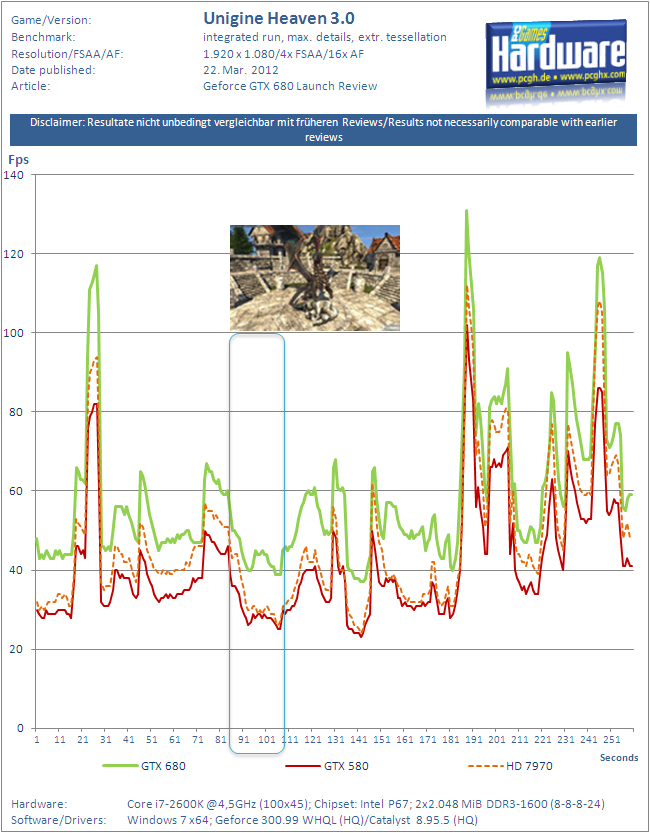Click the Core i7-2600K hardware specification line
Screen dimensions: 650x833
coord(366,804)
